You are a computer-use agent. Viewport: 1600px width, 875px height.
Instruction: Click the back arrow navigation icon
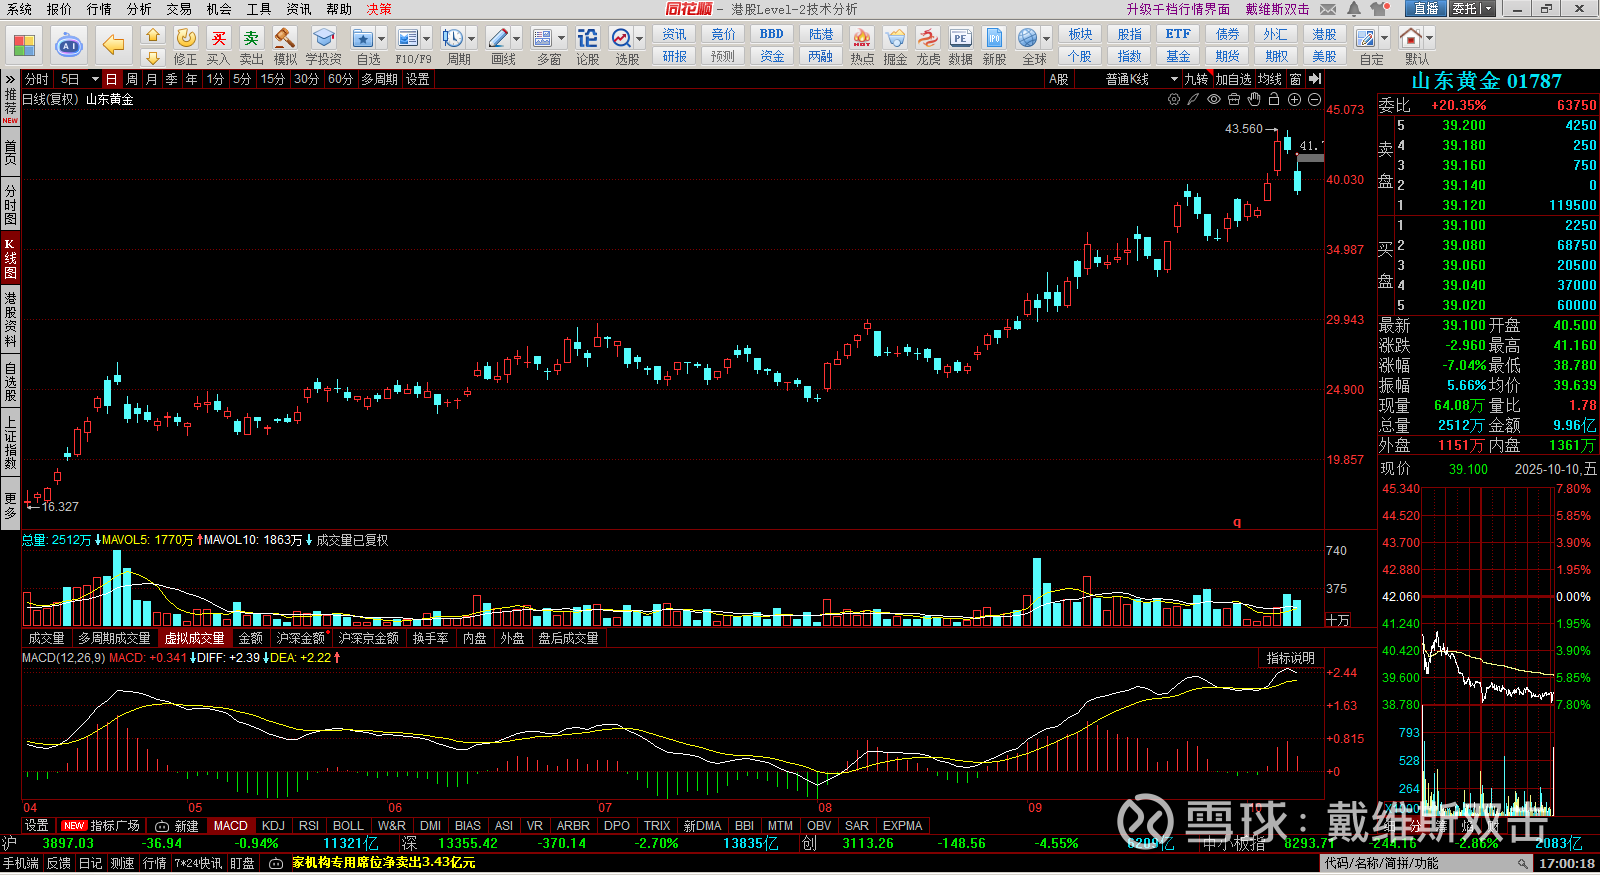114,45
